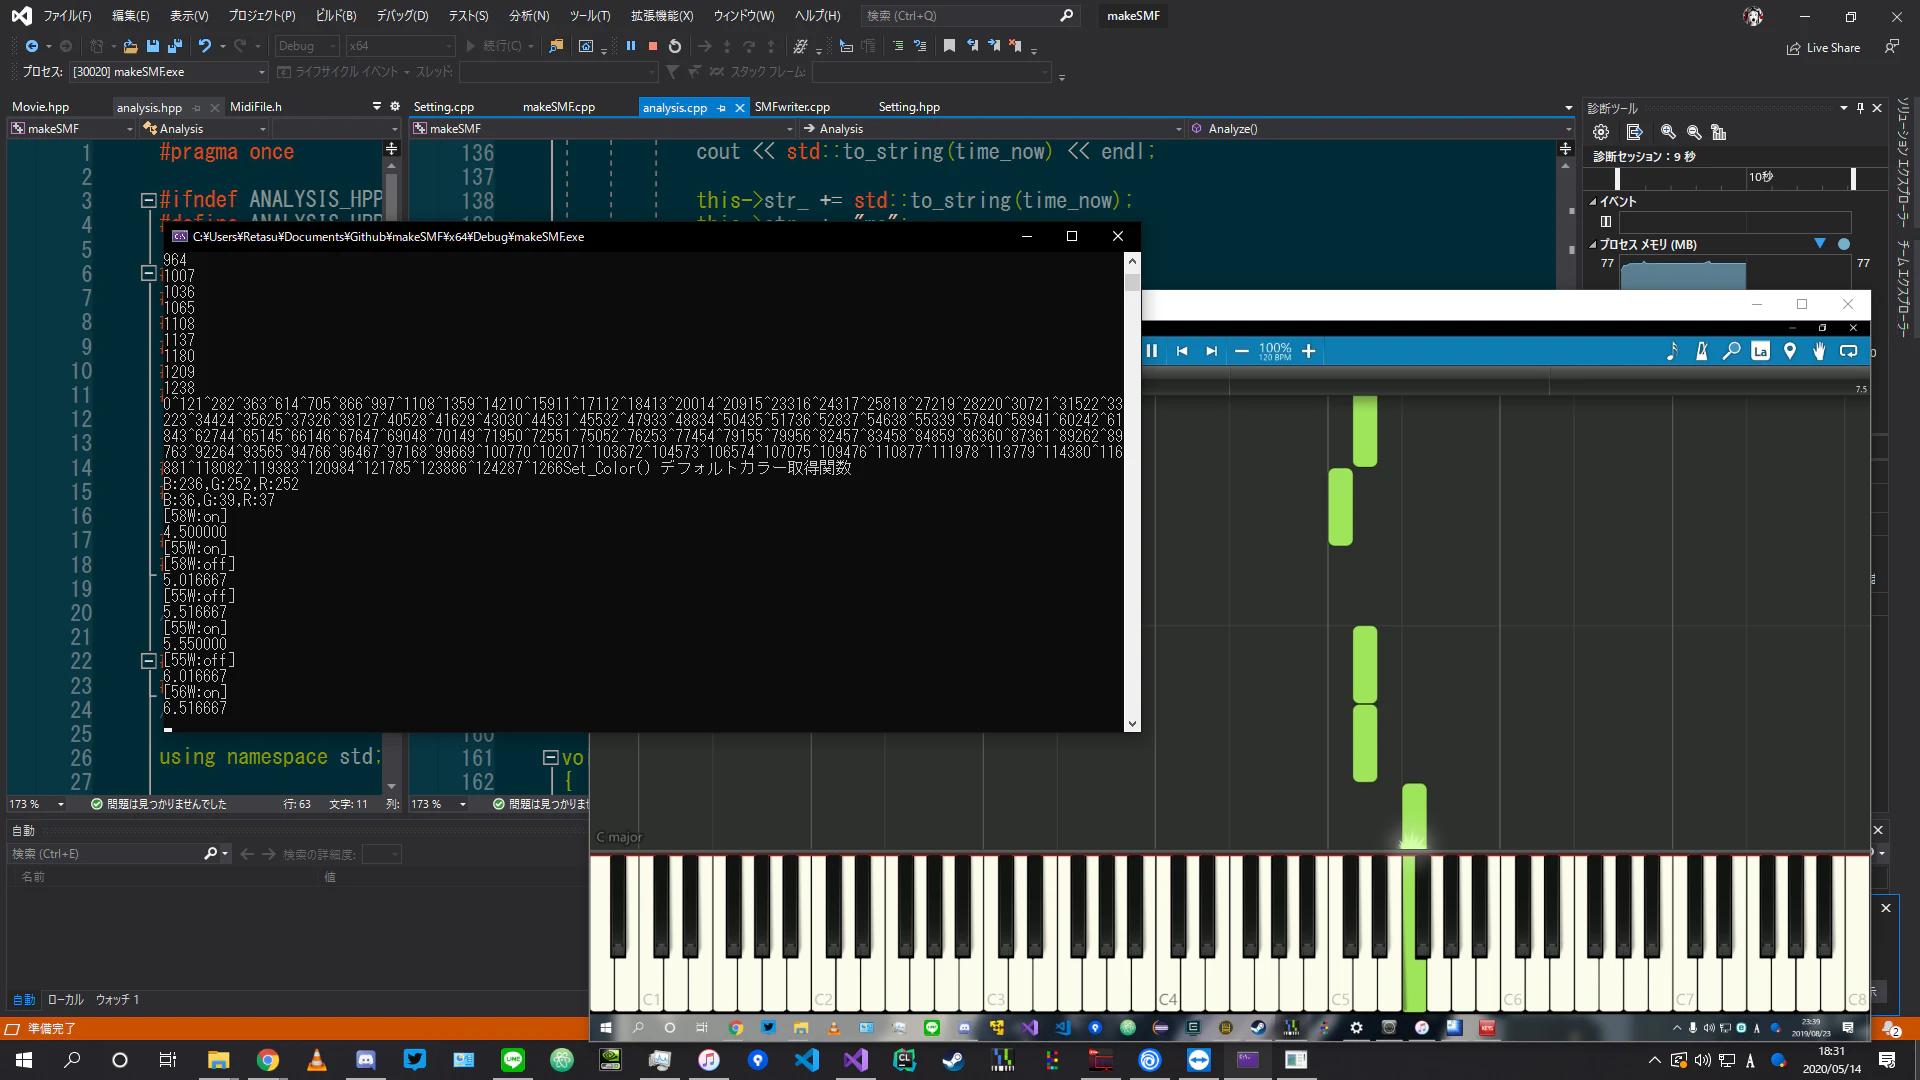1920x1080 pixels.
Task: Toggle the La note labels button
Action: click(x=1760, y=351)
